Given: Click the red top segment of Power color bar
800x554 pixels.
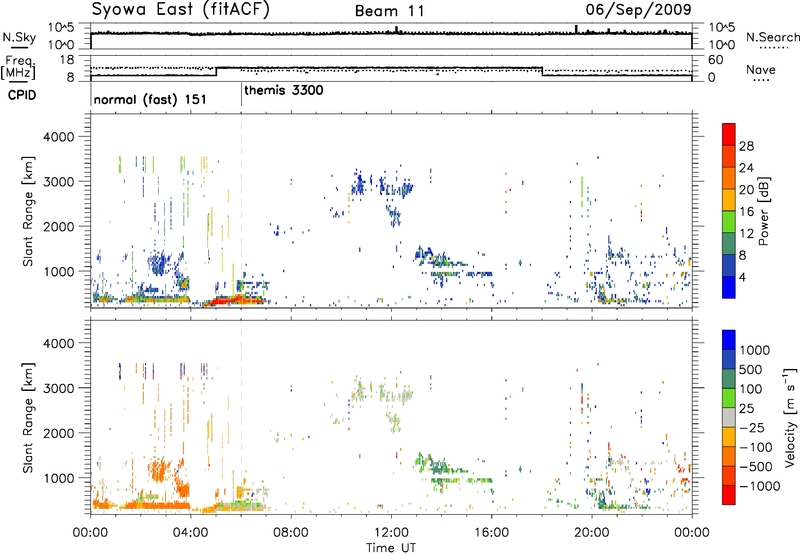Looking at the screenshot, I should tap(729, 134).
